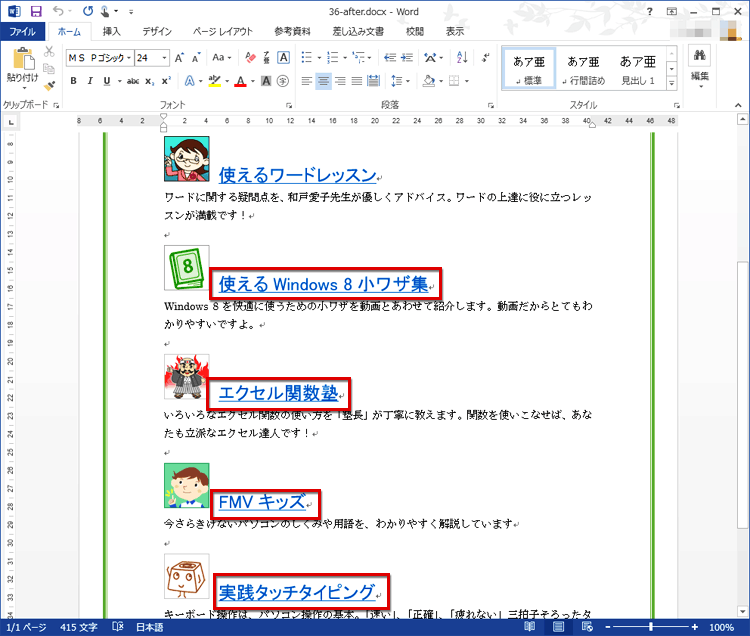Click the Cut scissors icon
Image resolution: width=750 pixels, height=636 pixels.
49,51
